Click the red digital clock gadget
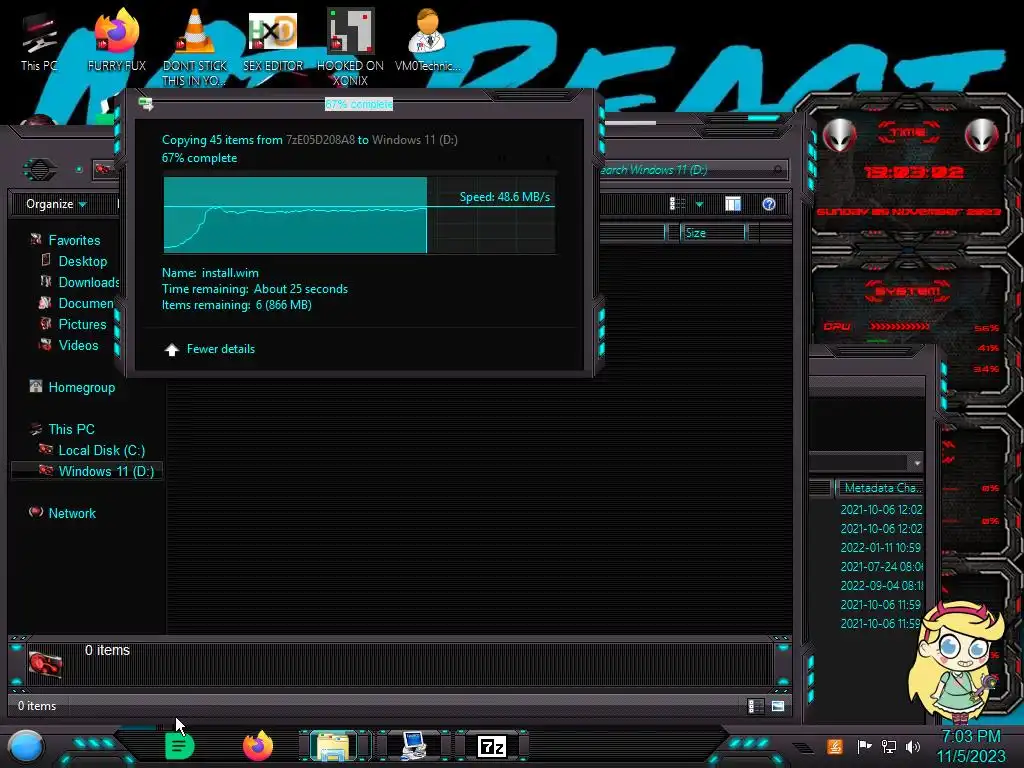 coord(914,172)
